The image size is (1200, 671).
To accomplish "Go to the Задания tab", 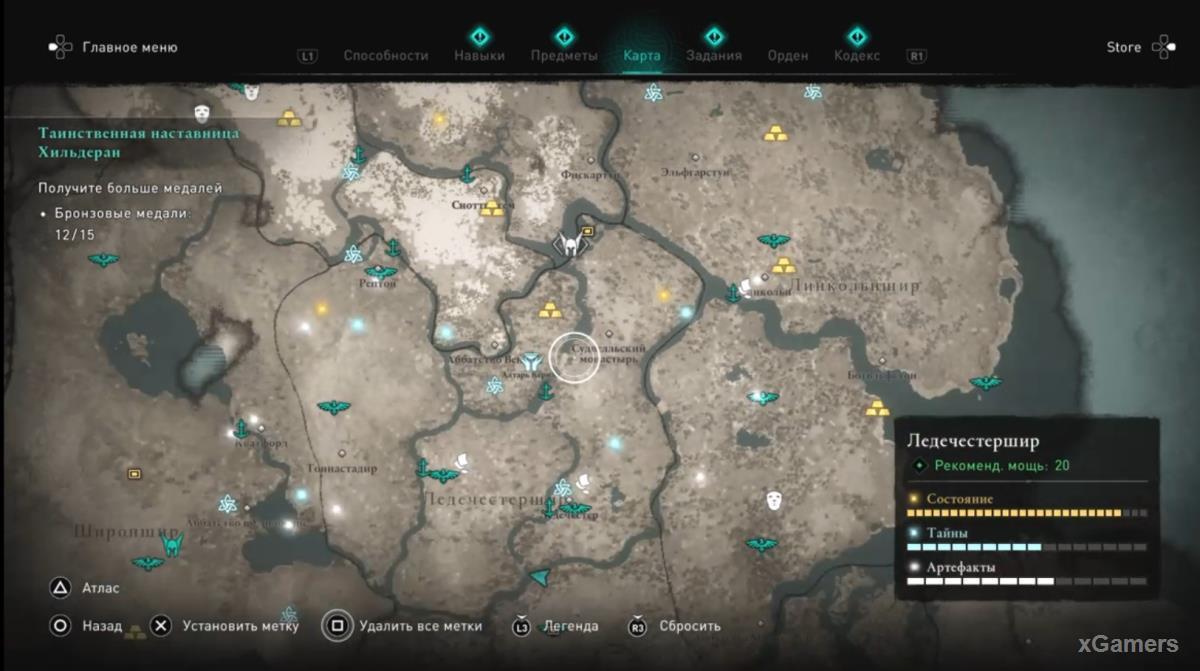I will (x=714, y=56).
